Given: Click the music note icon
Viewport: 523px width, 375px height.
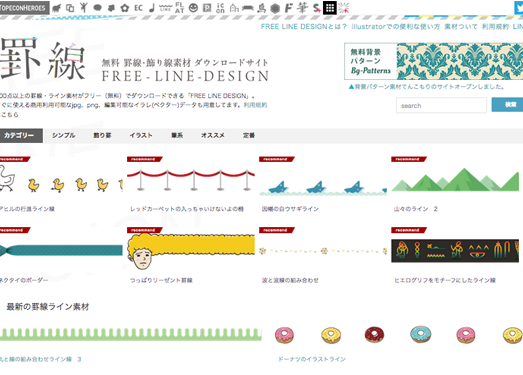Looking at the screenshot, I should [152, 8].
